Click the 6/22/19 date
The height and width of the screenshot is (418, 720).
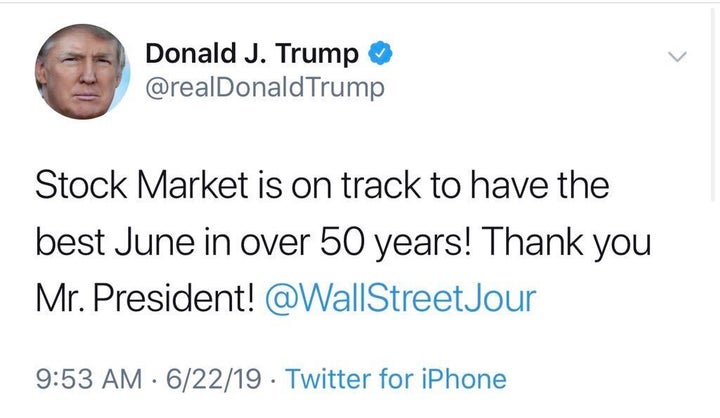(x=214, y=379)
